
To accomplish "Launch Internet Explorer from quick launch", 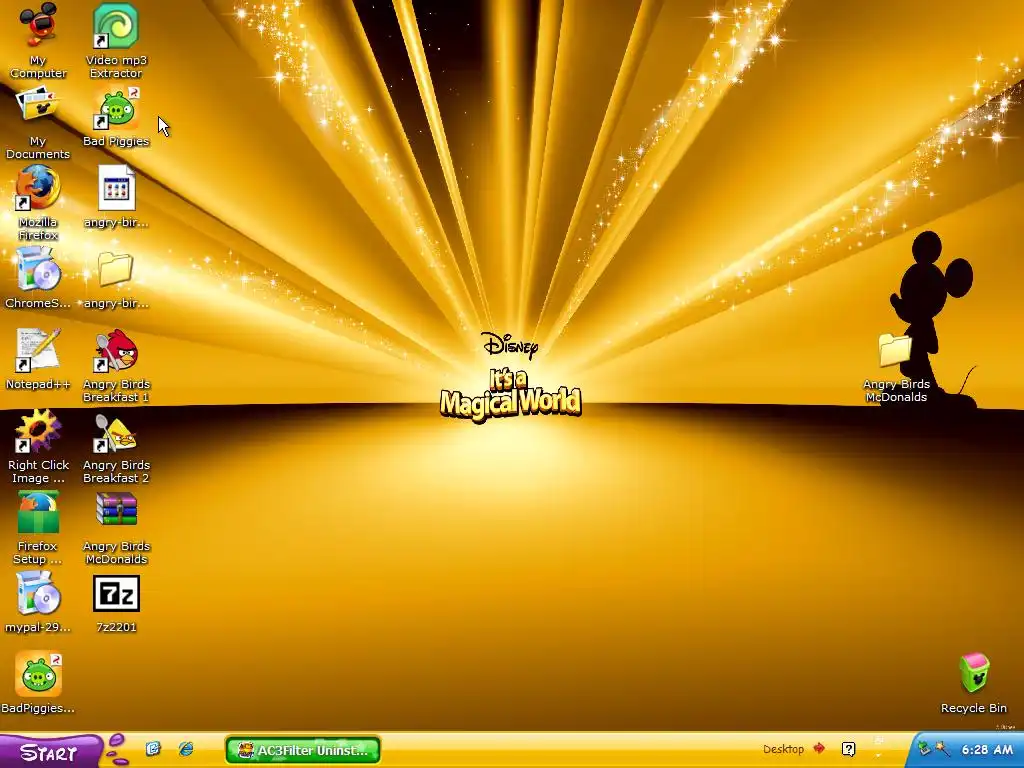I will pos(185,748).
